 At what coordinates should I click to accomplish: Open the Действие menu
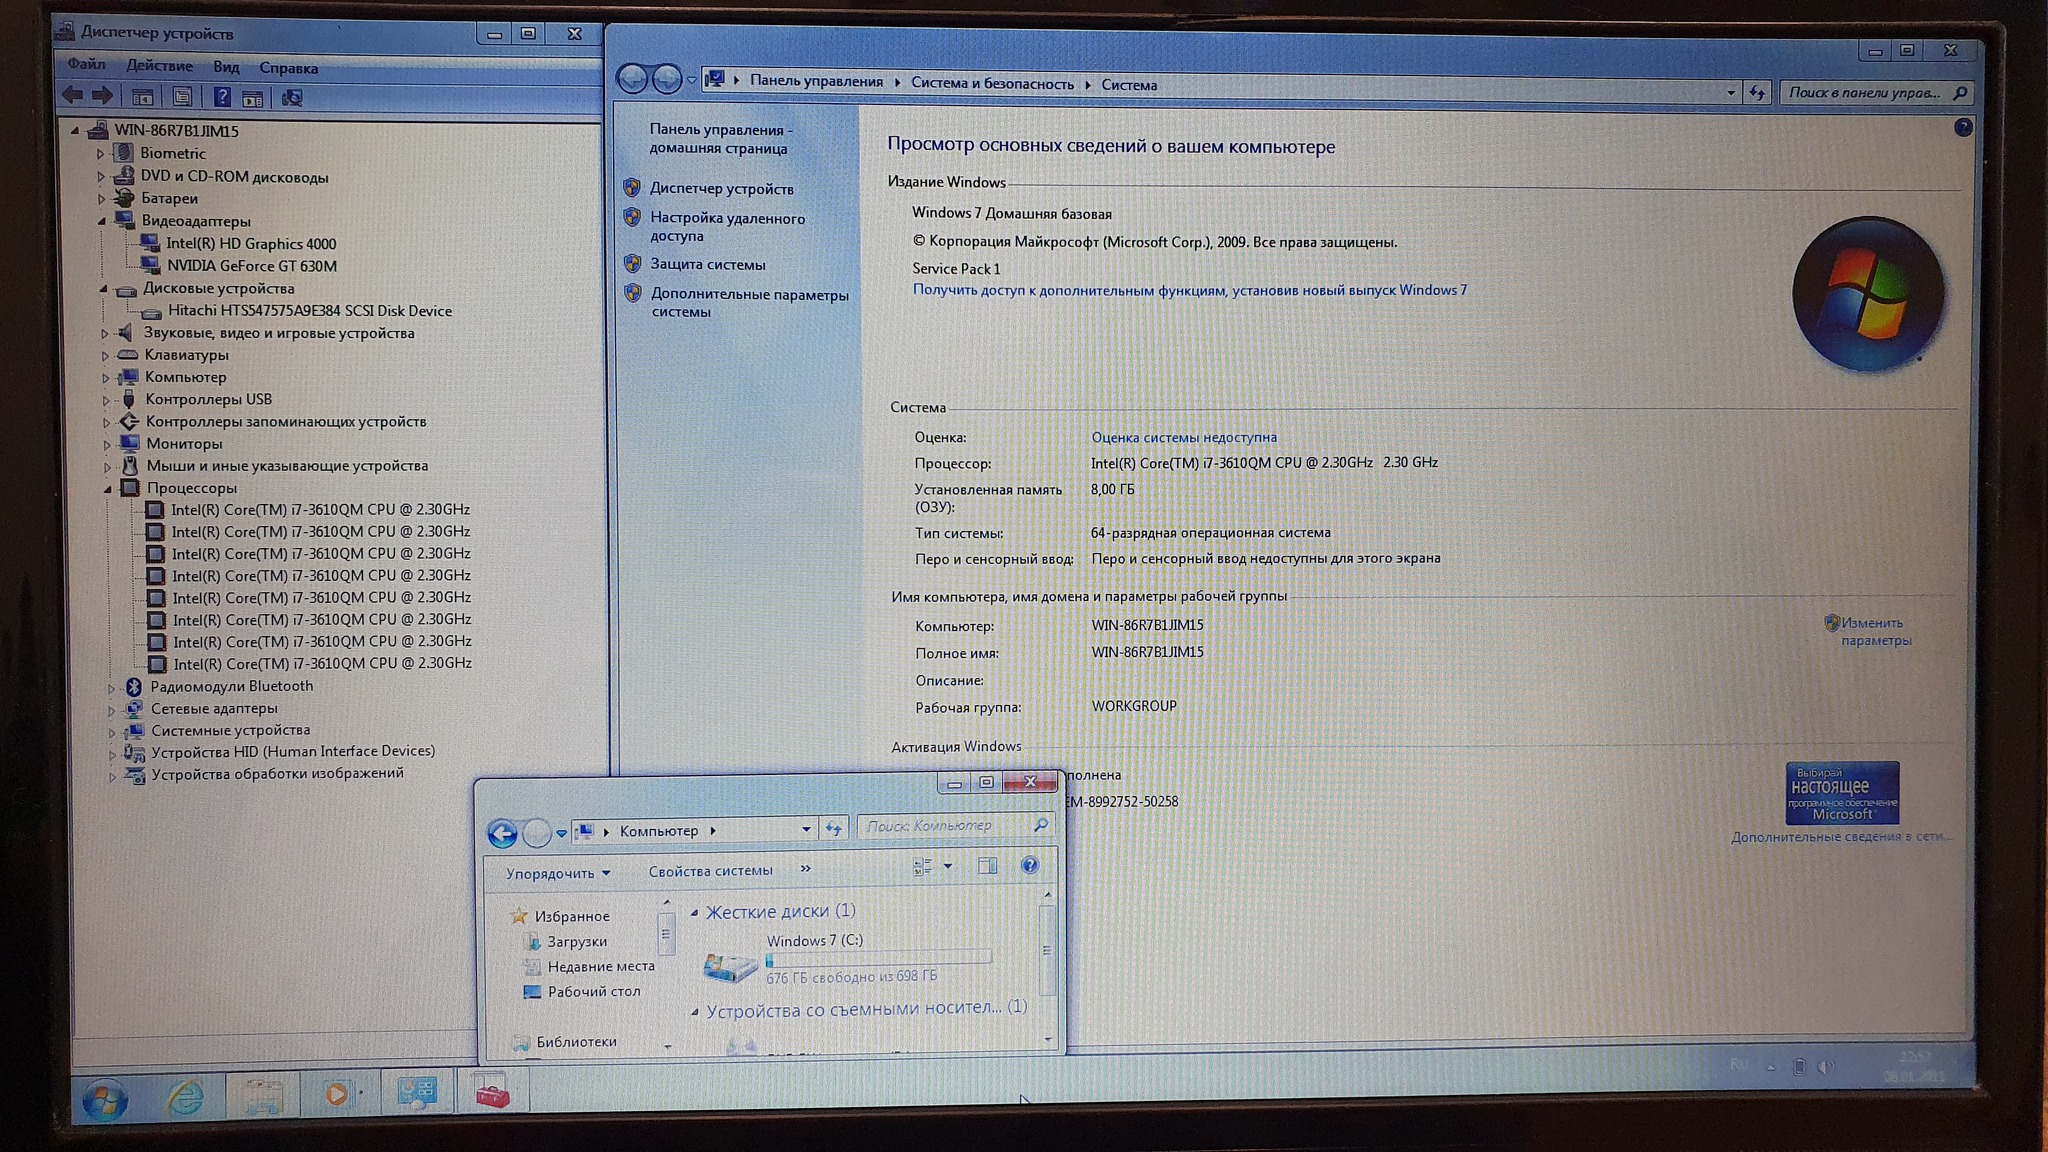[x=159, y=66]
